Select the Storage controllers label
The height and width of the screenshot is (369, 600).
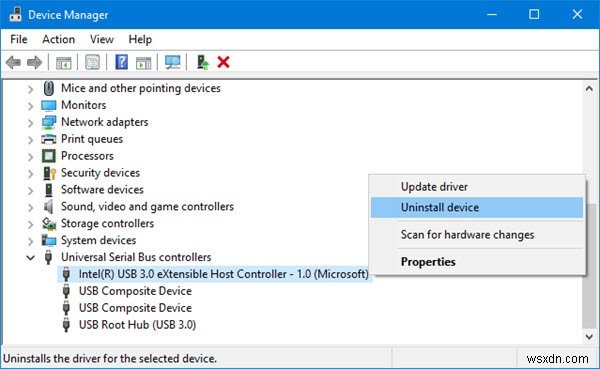pyautogui.click(x=108, y=224)
